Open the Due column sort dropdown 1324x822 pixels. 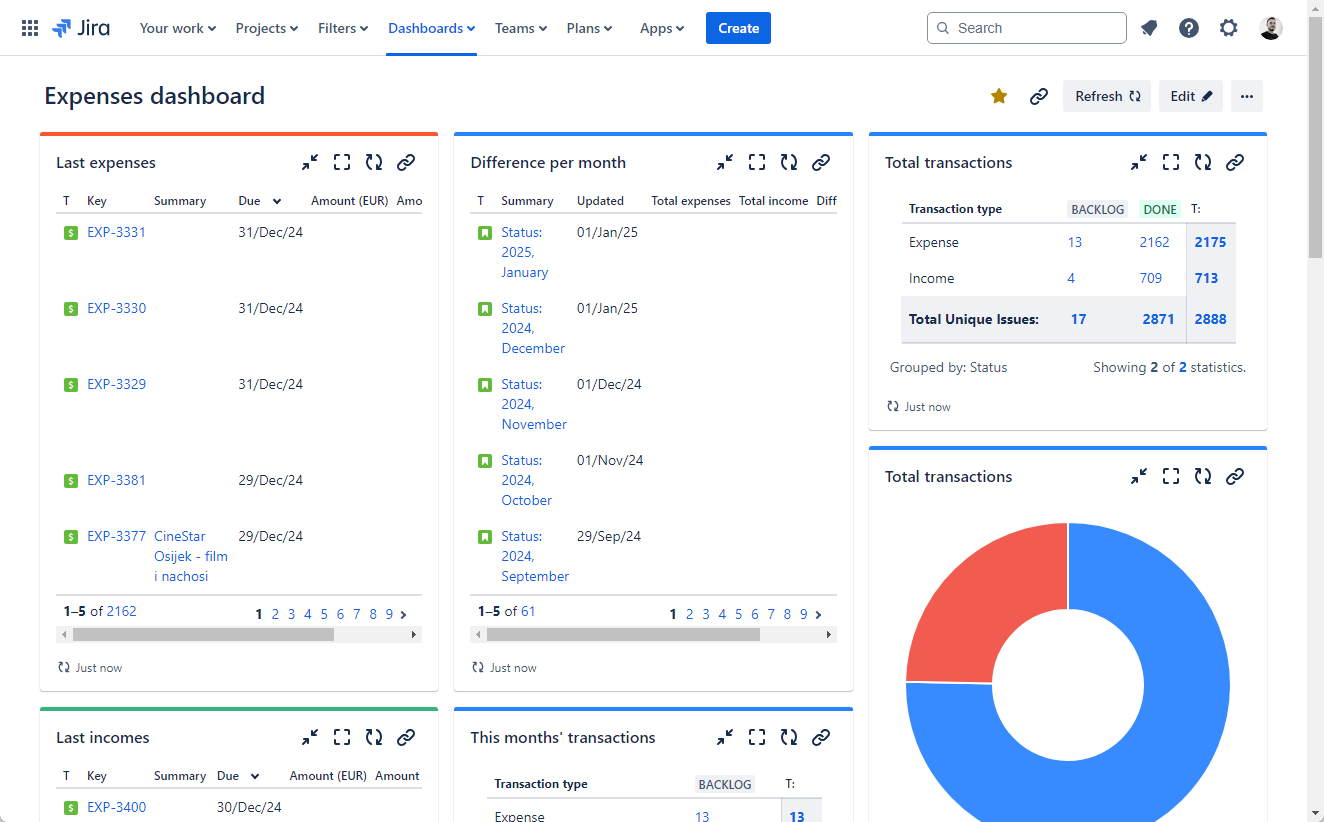275,200
